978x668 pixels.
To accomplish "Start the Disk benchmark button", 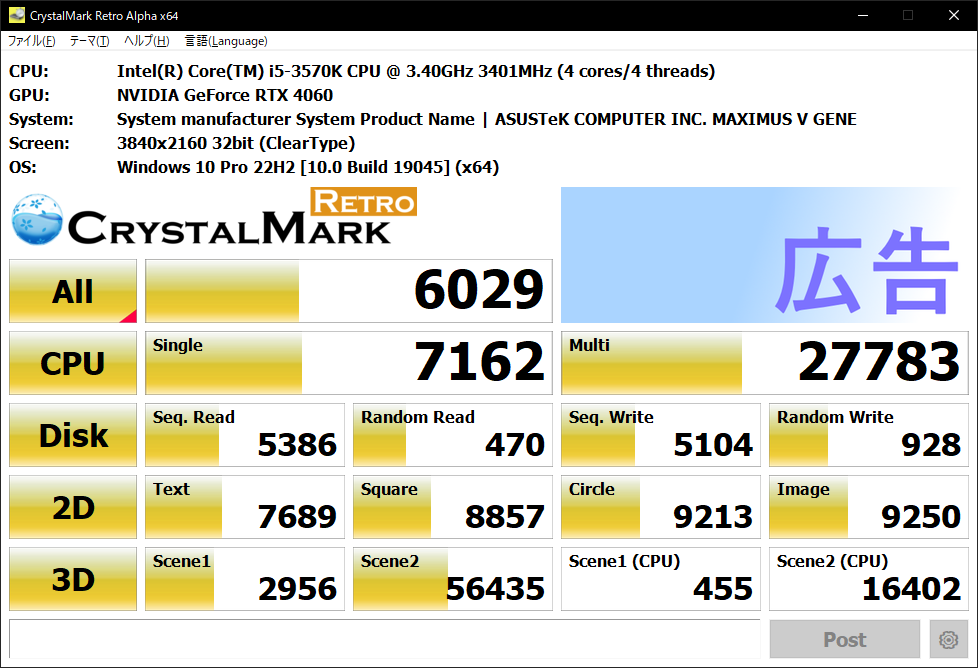I will click(x=73, y=435).
